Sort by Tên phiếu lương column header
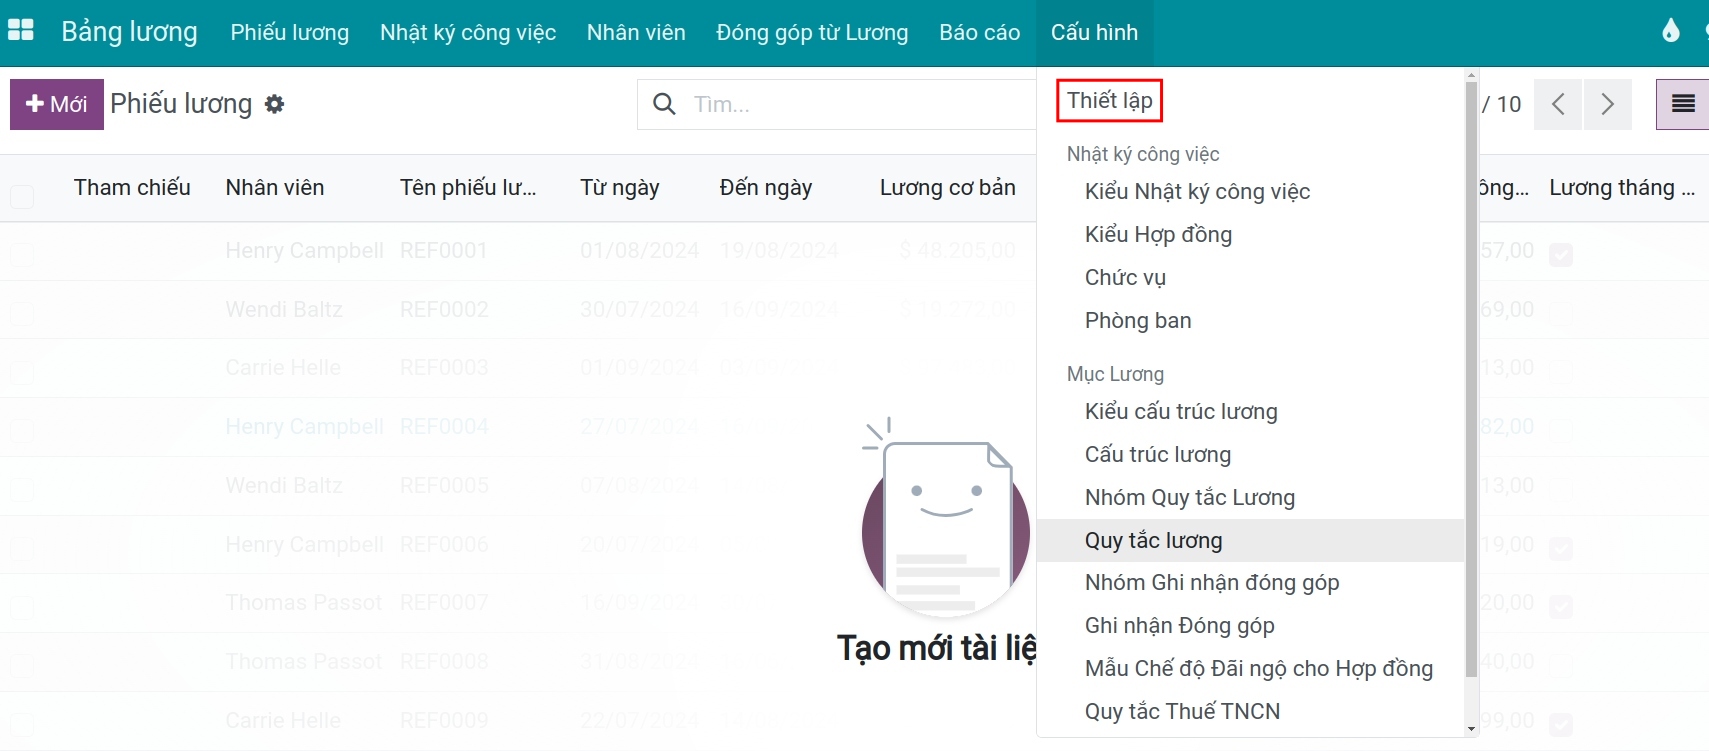Viewport: 1709px width, 751px height. point(468,188)
